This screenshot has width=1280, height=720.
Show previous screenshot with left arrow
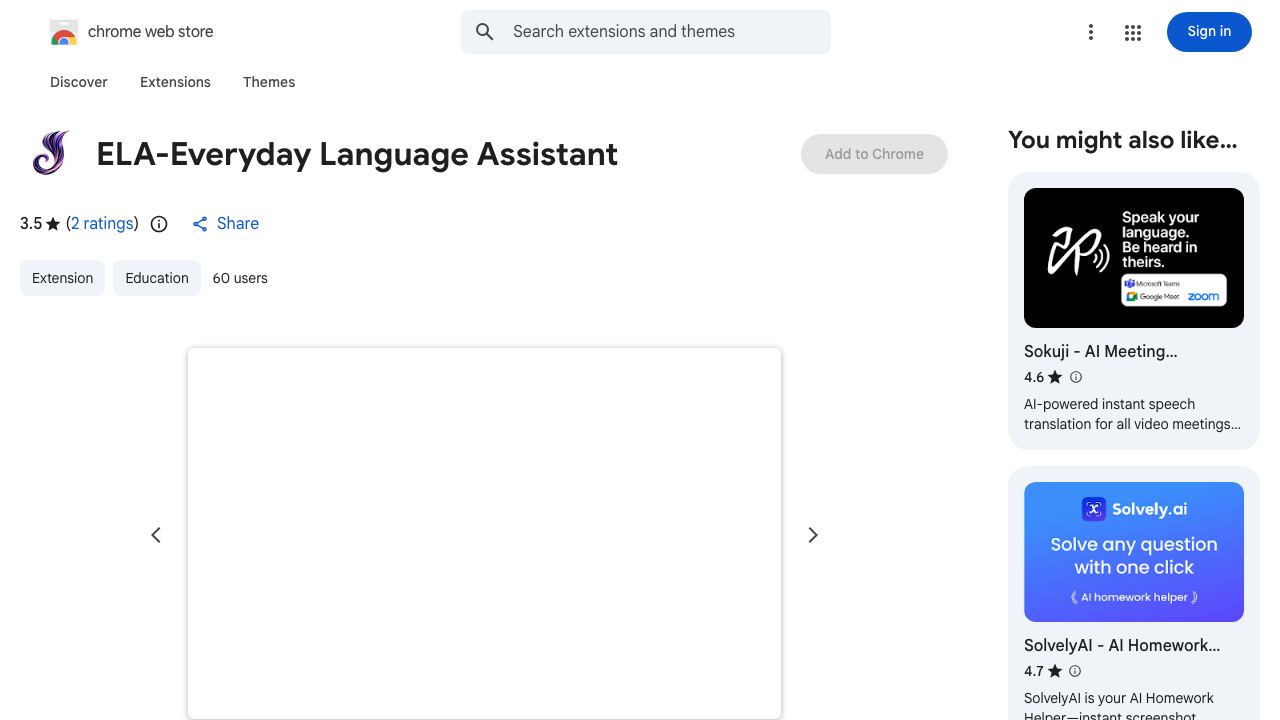point(156,535)
